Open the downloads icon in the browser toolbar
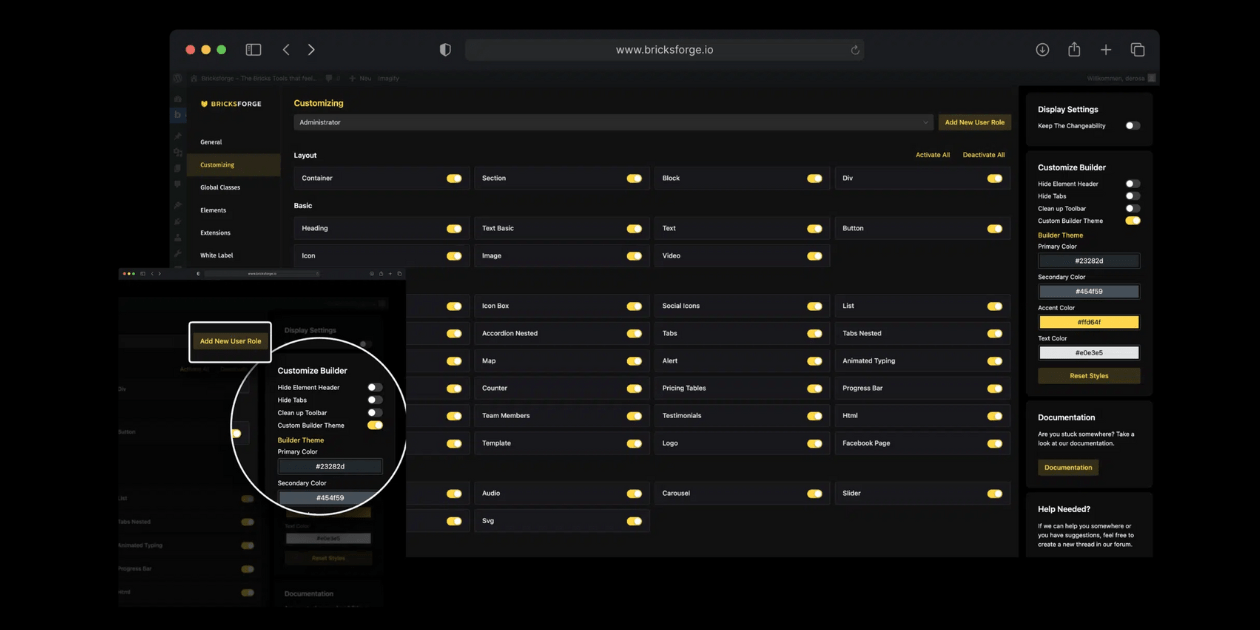Image resolution: width=1260 pixels, height=630 pixels. [x=1041, y=48]
